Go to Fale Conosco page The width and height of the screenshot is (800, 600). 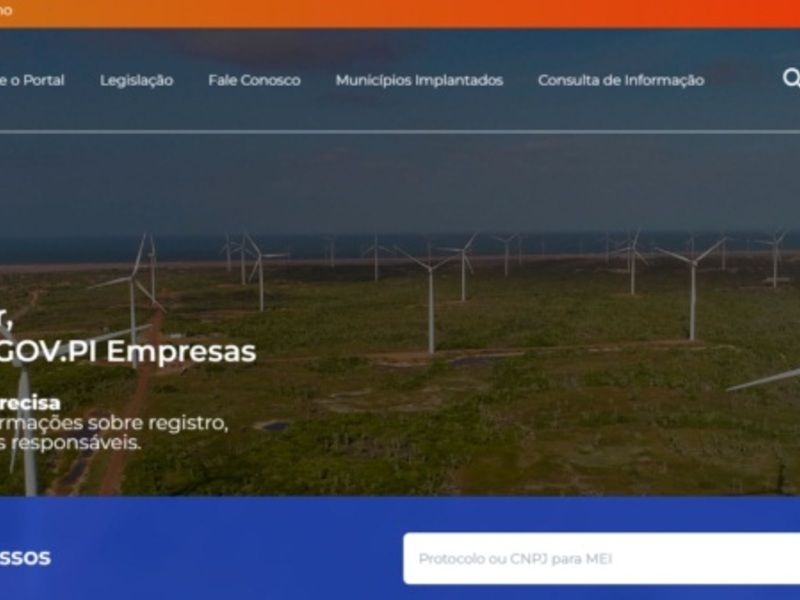tap(254, 80)
